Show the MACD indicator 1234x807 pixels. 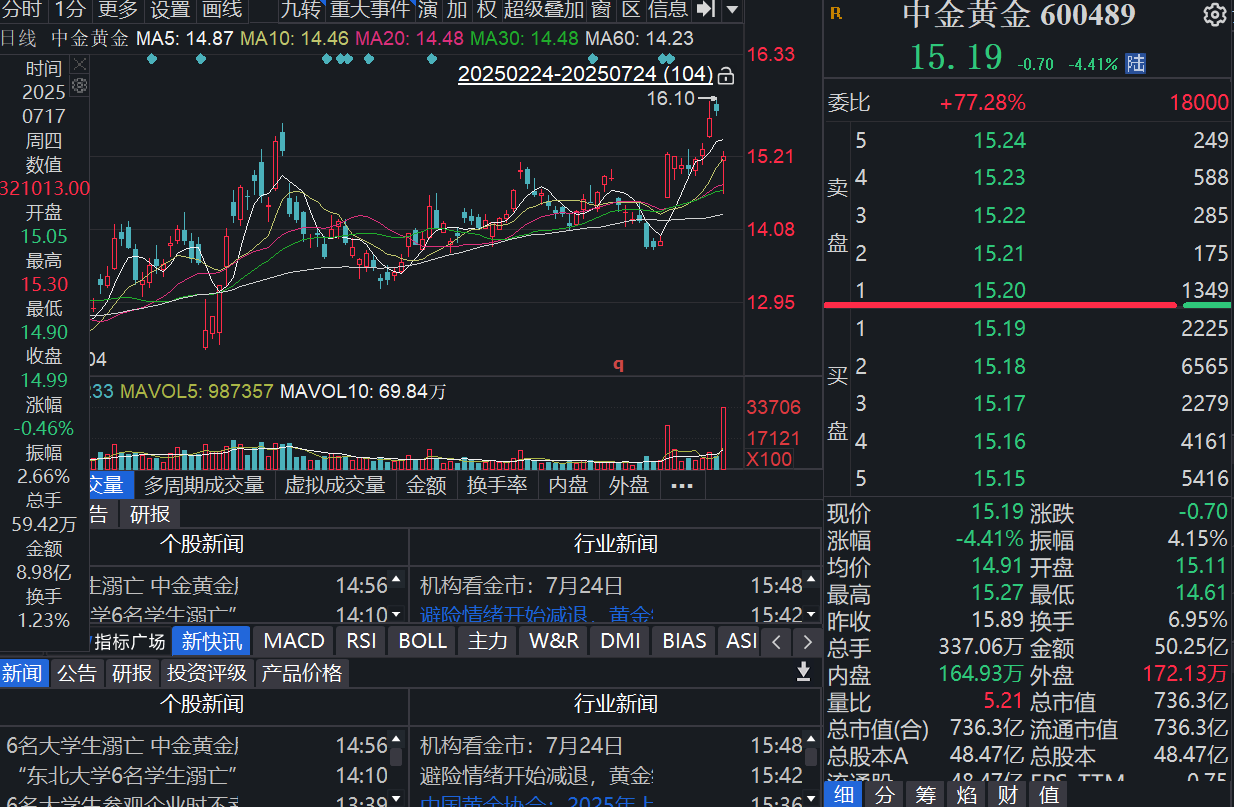coord(294,641)
